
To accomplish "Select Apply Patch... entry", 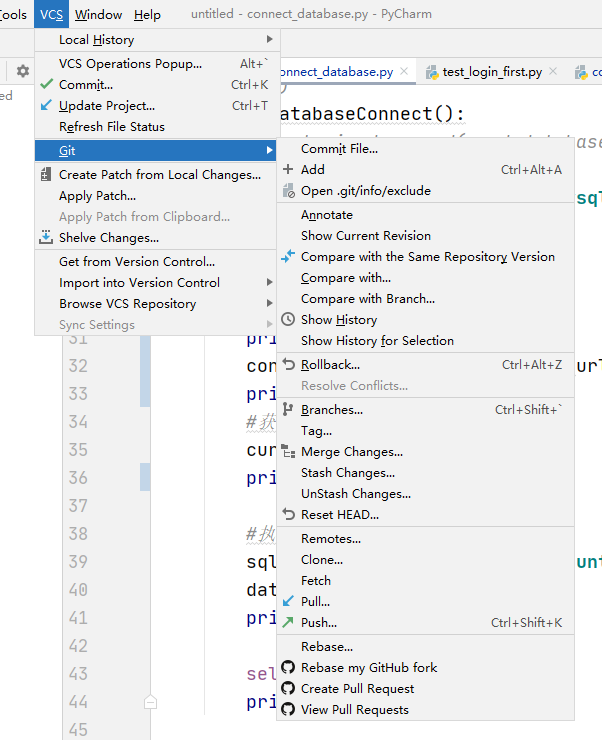I will coord(157,195).
